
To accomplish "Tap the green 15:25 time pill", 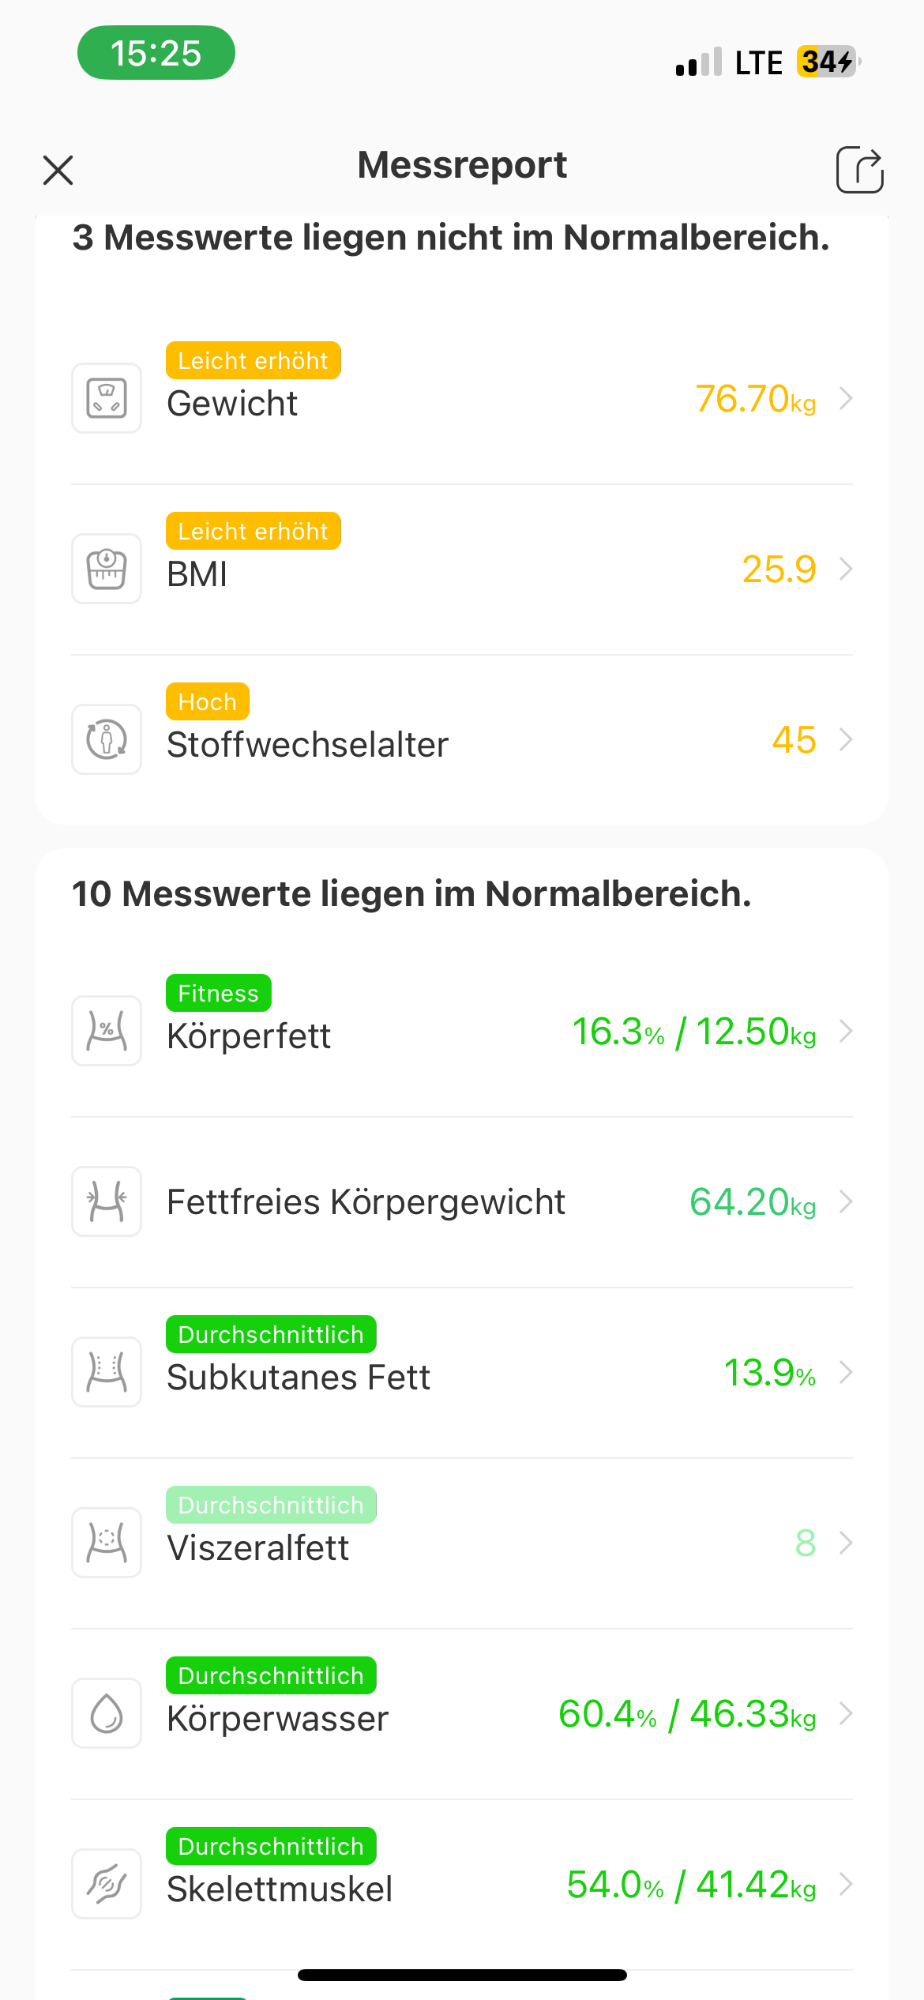I will 156,53.
